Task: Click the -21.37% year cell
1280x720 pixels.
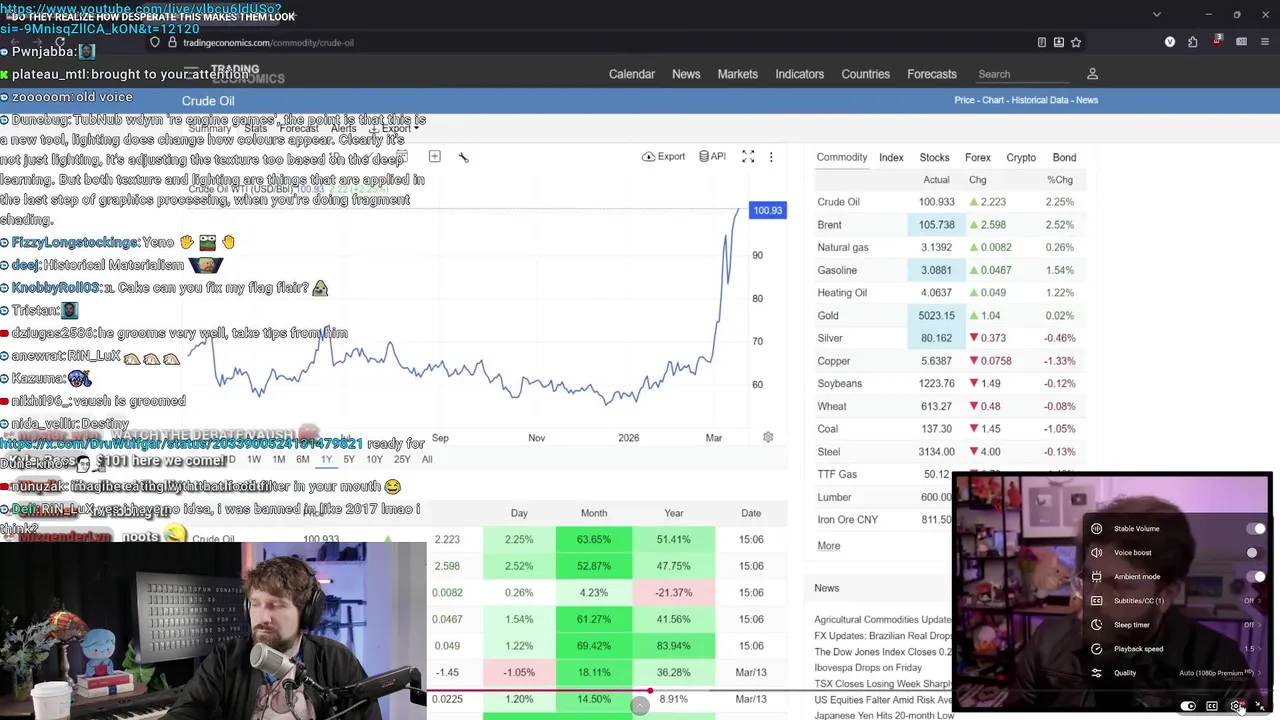Action: [674, 592]
